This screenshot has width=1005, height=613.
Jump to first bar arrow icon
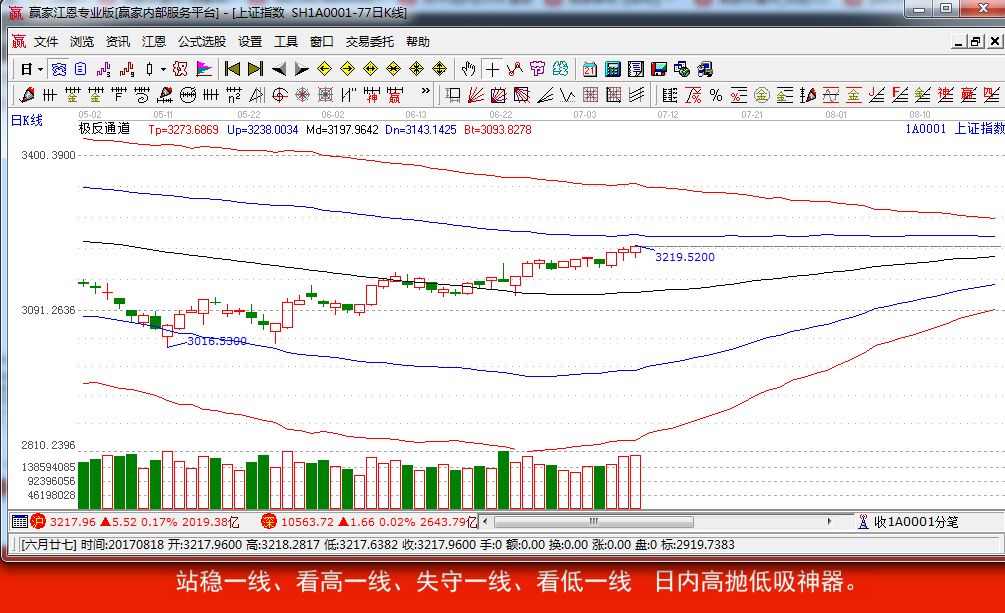pyautogui.click(x=232, y=69)
